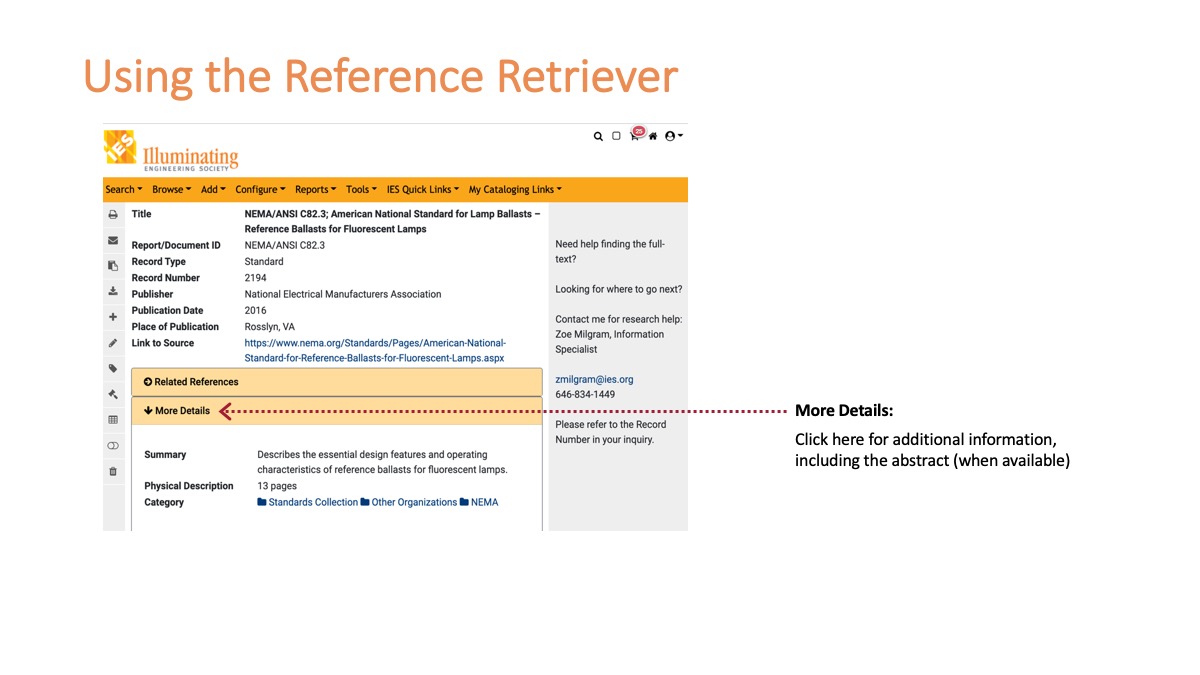
Task: Open the Configure menu
Action: [x=260, y=190]
